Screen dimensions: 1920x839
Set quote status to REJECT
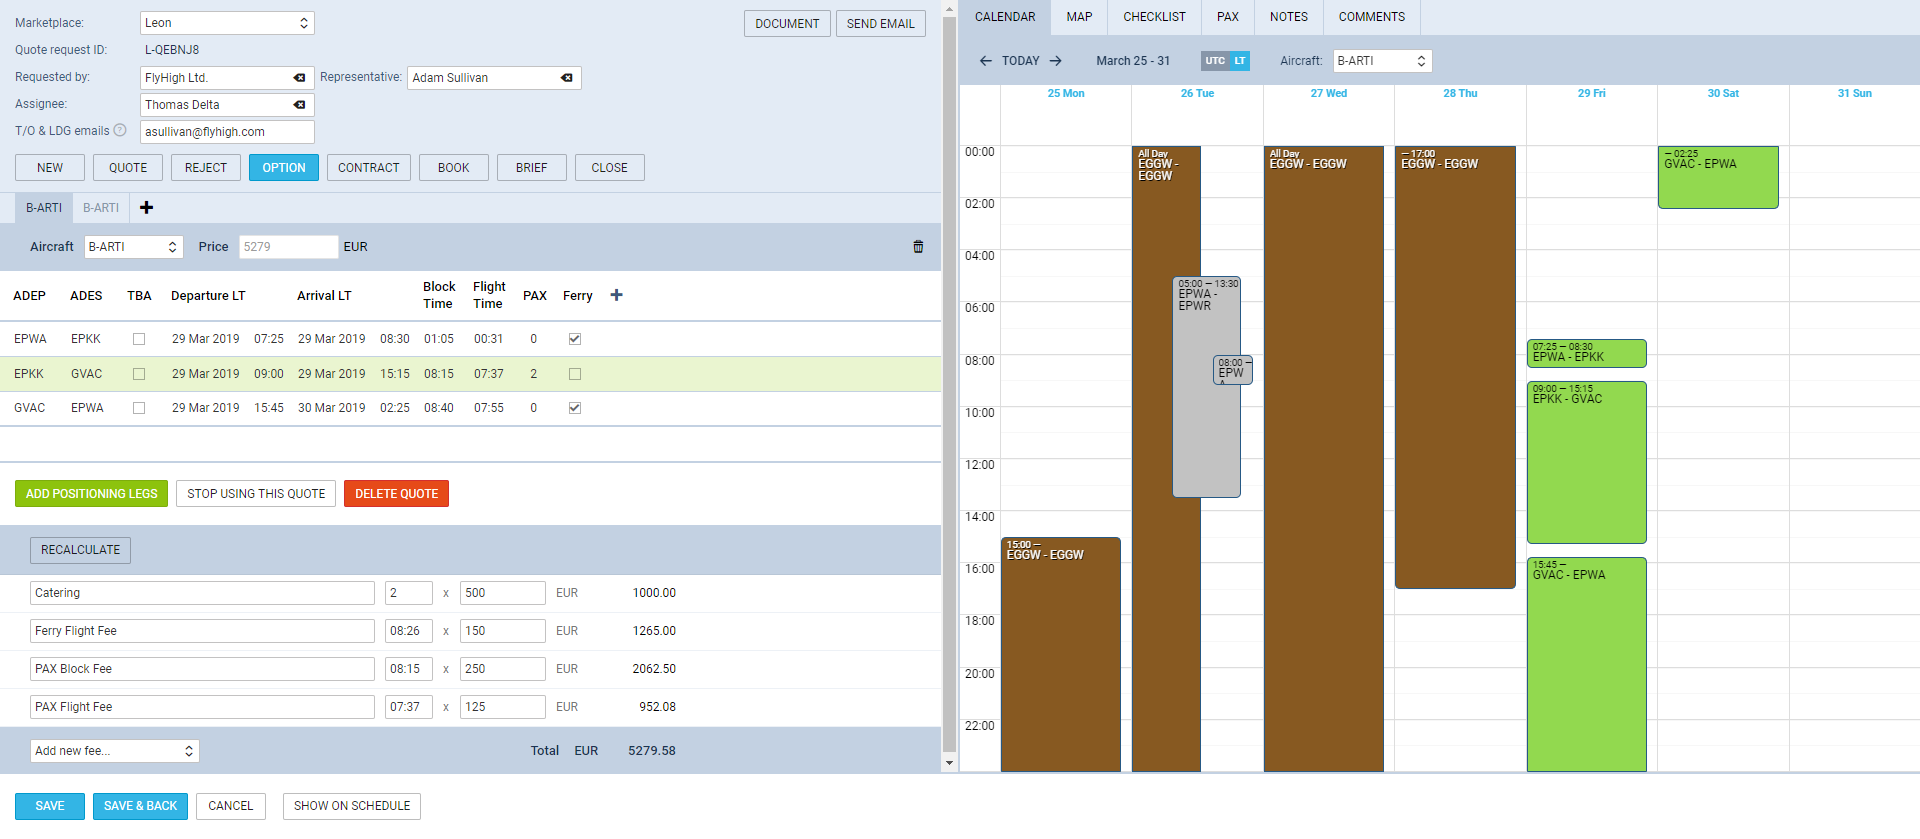point(206,168)
